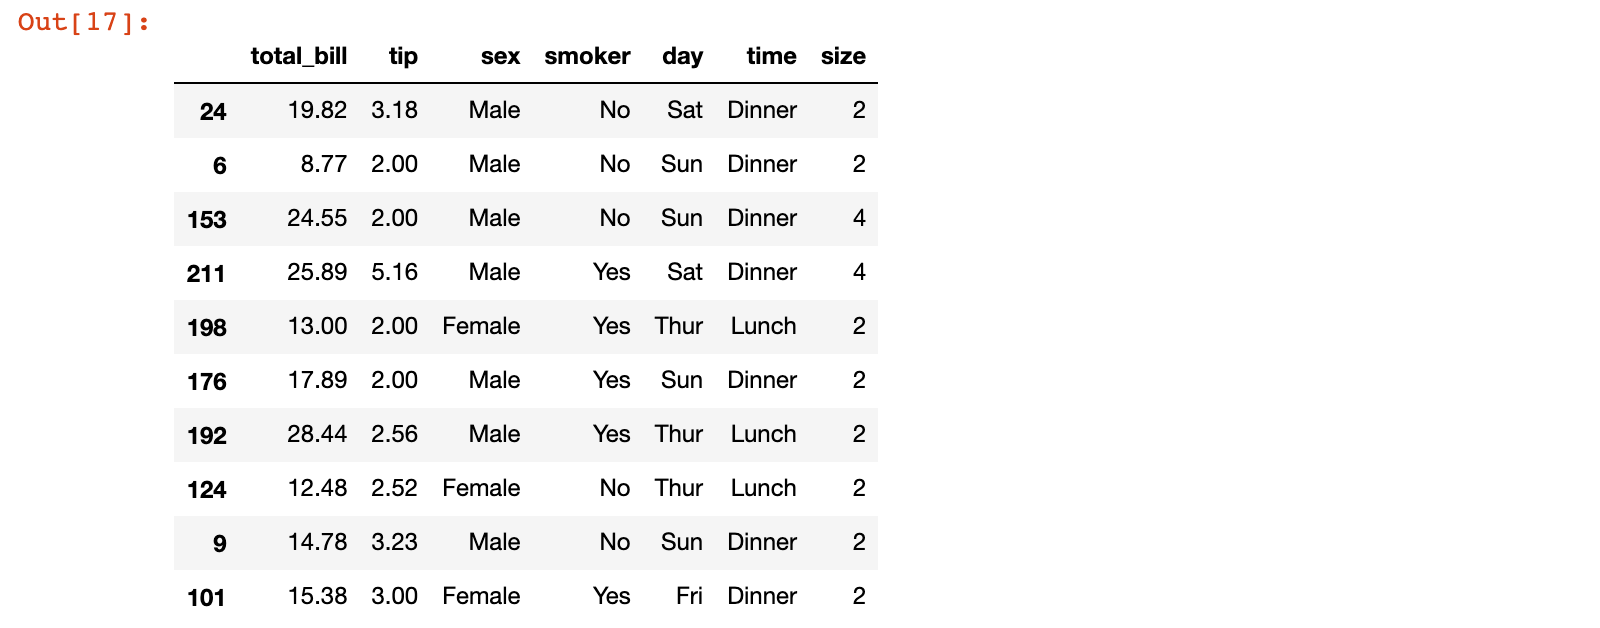Select the sex column header
Viewport: 1600px width, 628px height.
[500, 56]
